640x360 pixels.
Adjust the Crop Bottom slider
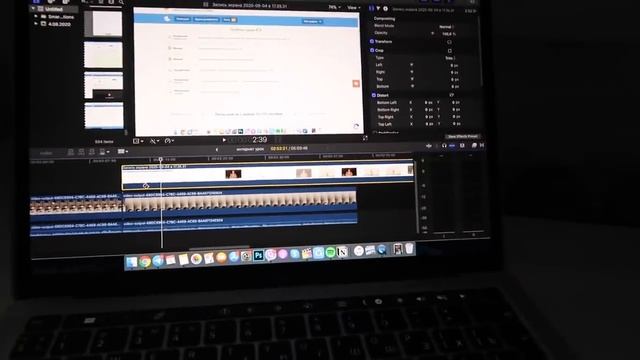pos(412,86)
